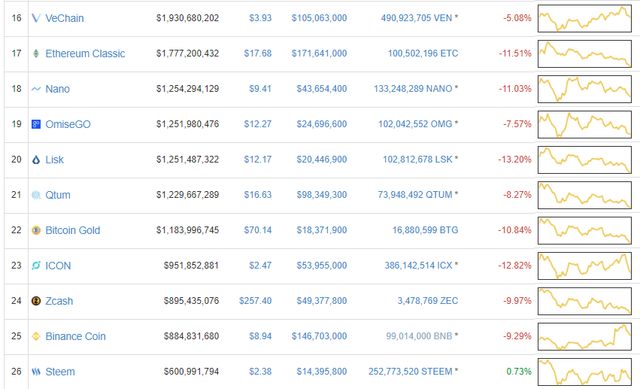View Zcash price chart thumbnail
The height and width of the screenshot is (389, 640).
(x=584, y=301)
